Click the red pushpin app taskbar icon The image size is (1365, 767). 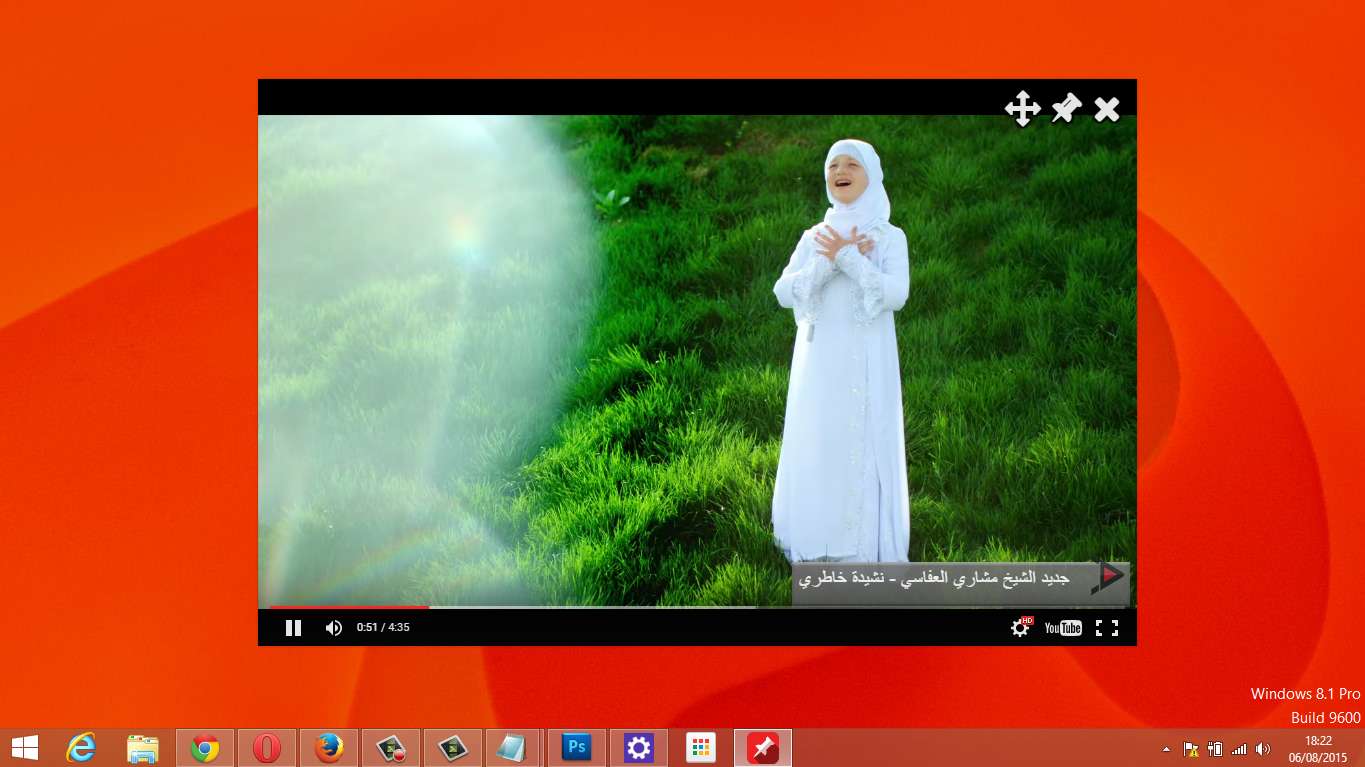click(x=763, y=747)
